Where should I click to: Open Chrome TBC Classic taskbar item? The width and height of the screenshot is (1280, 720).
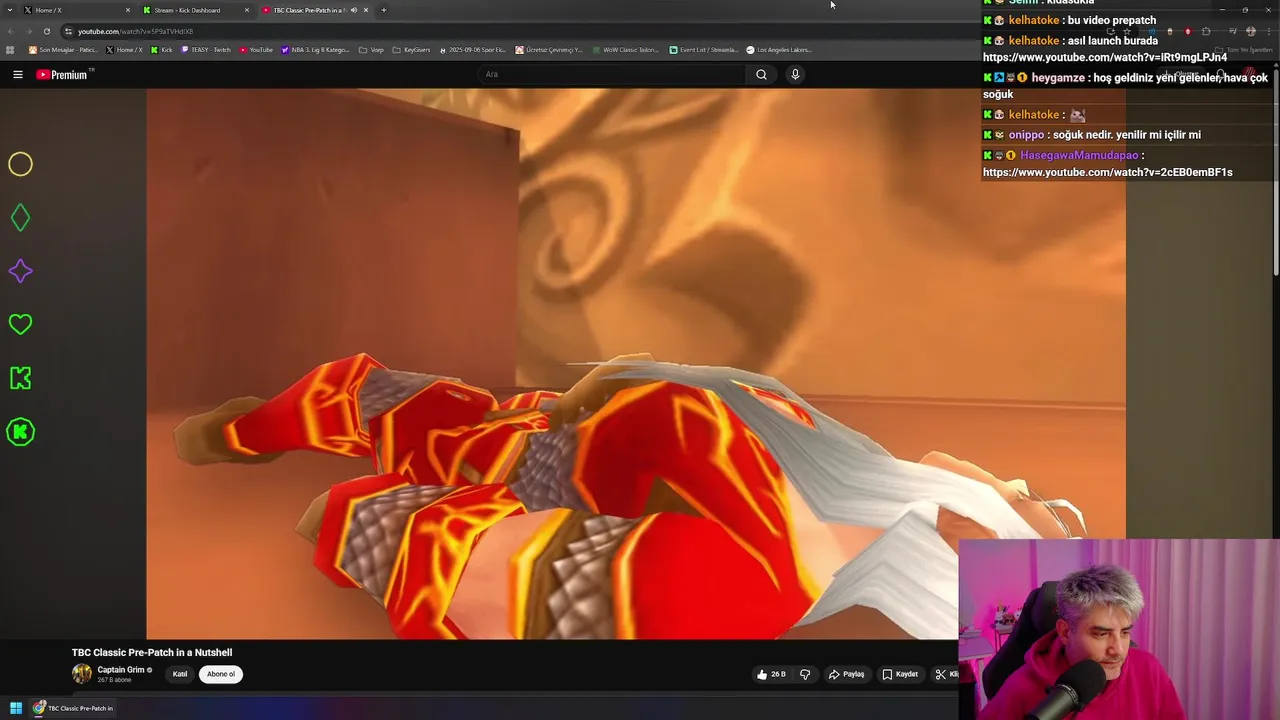[x=73, y=708]
